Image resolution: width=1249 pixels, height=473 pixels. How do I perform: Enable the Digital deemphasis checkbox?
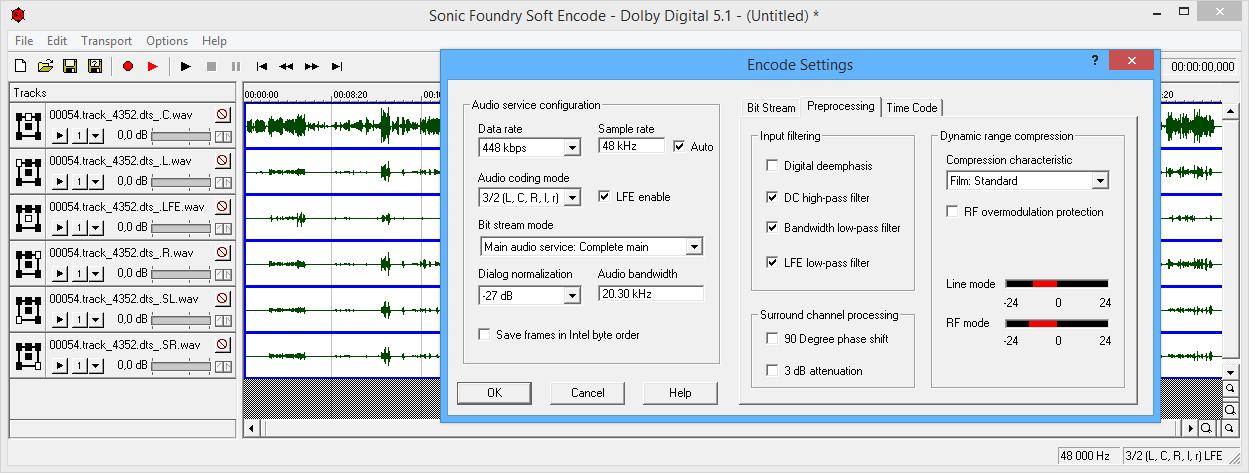click(772, 165)
